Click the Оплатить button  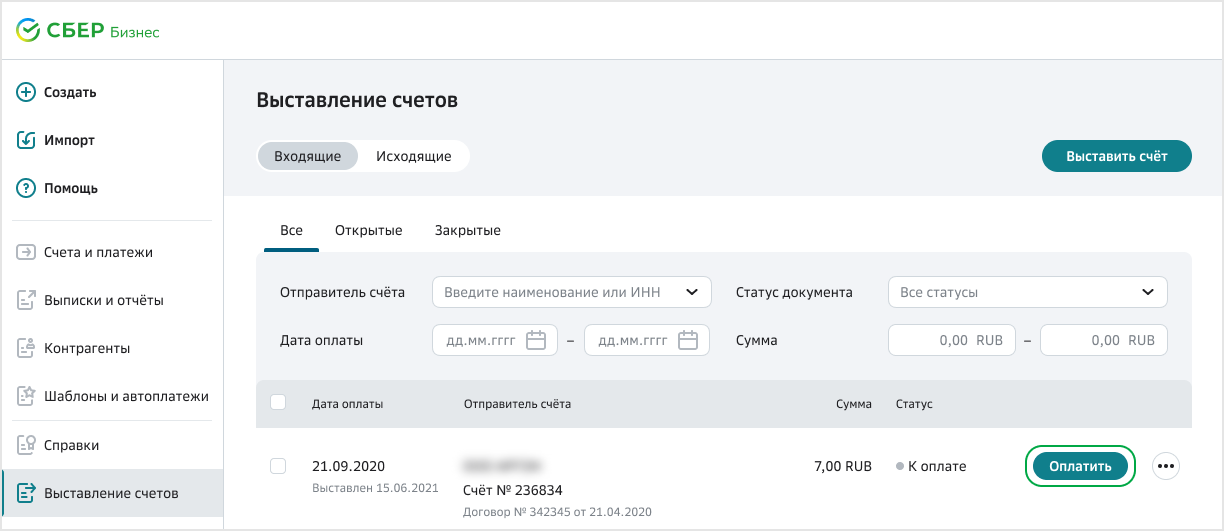click(1080, 466)
